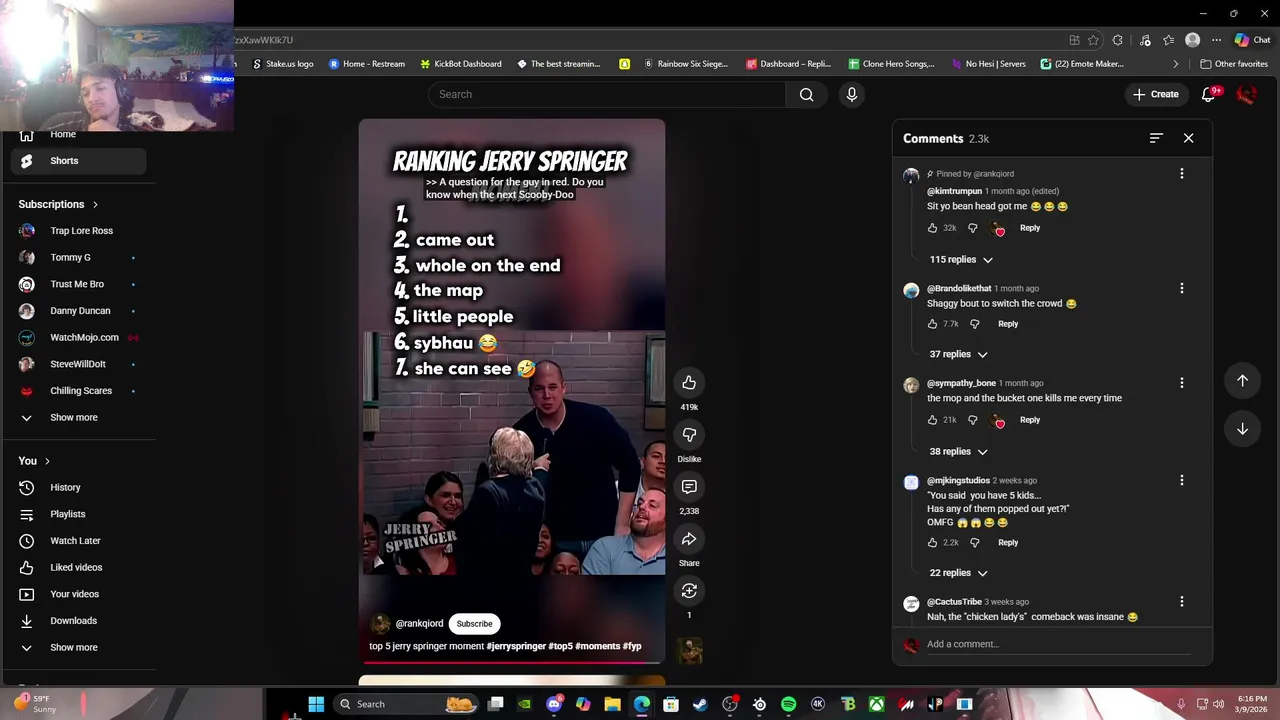Click the Add a comment field

pyautogui.click(x=1058, y=644)
